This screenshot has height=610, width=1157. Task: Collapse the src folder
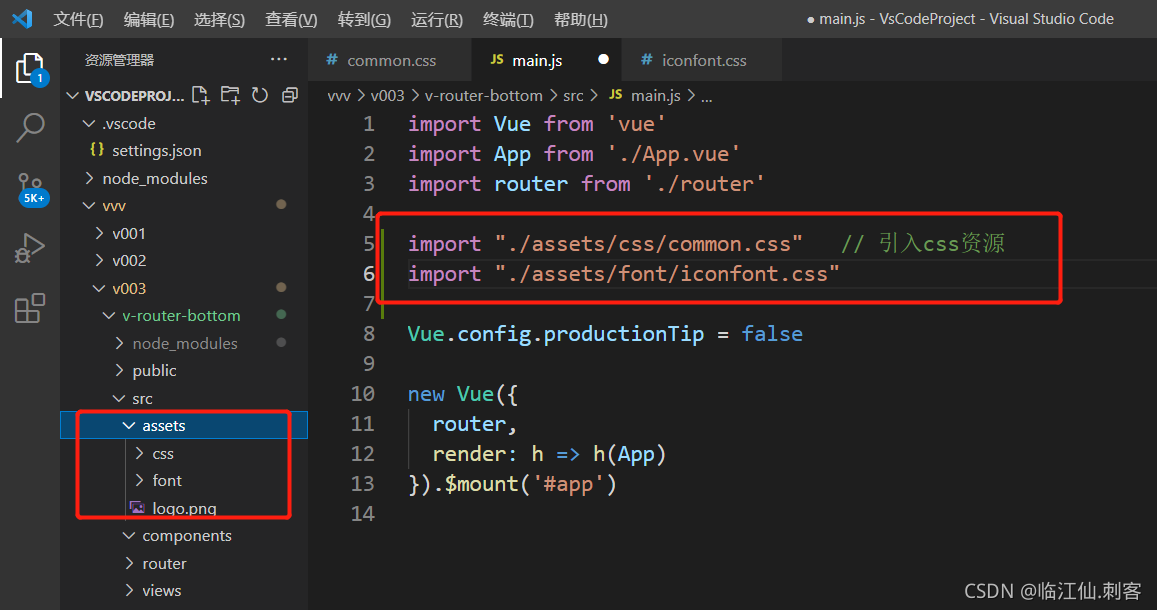(120, 398)
